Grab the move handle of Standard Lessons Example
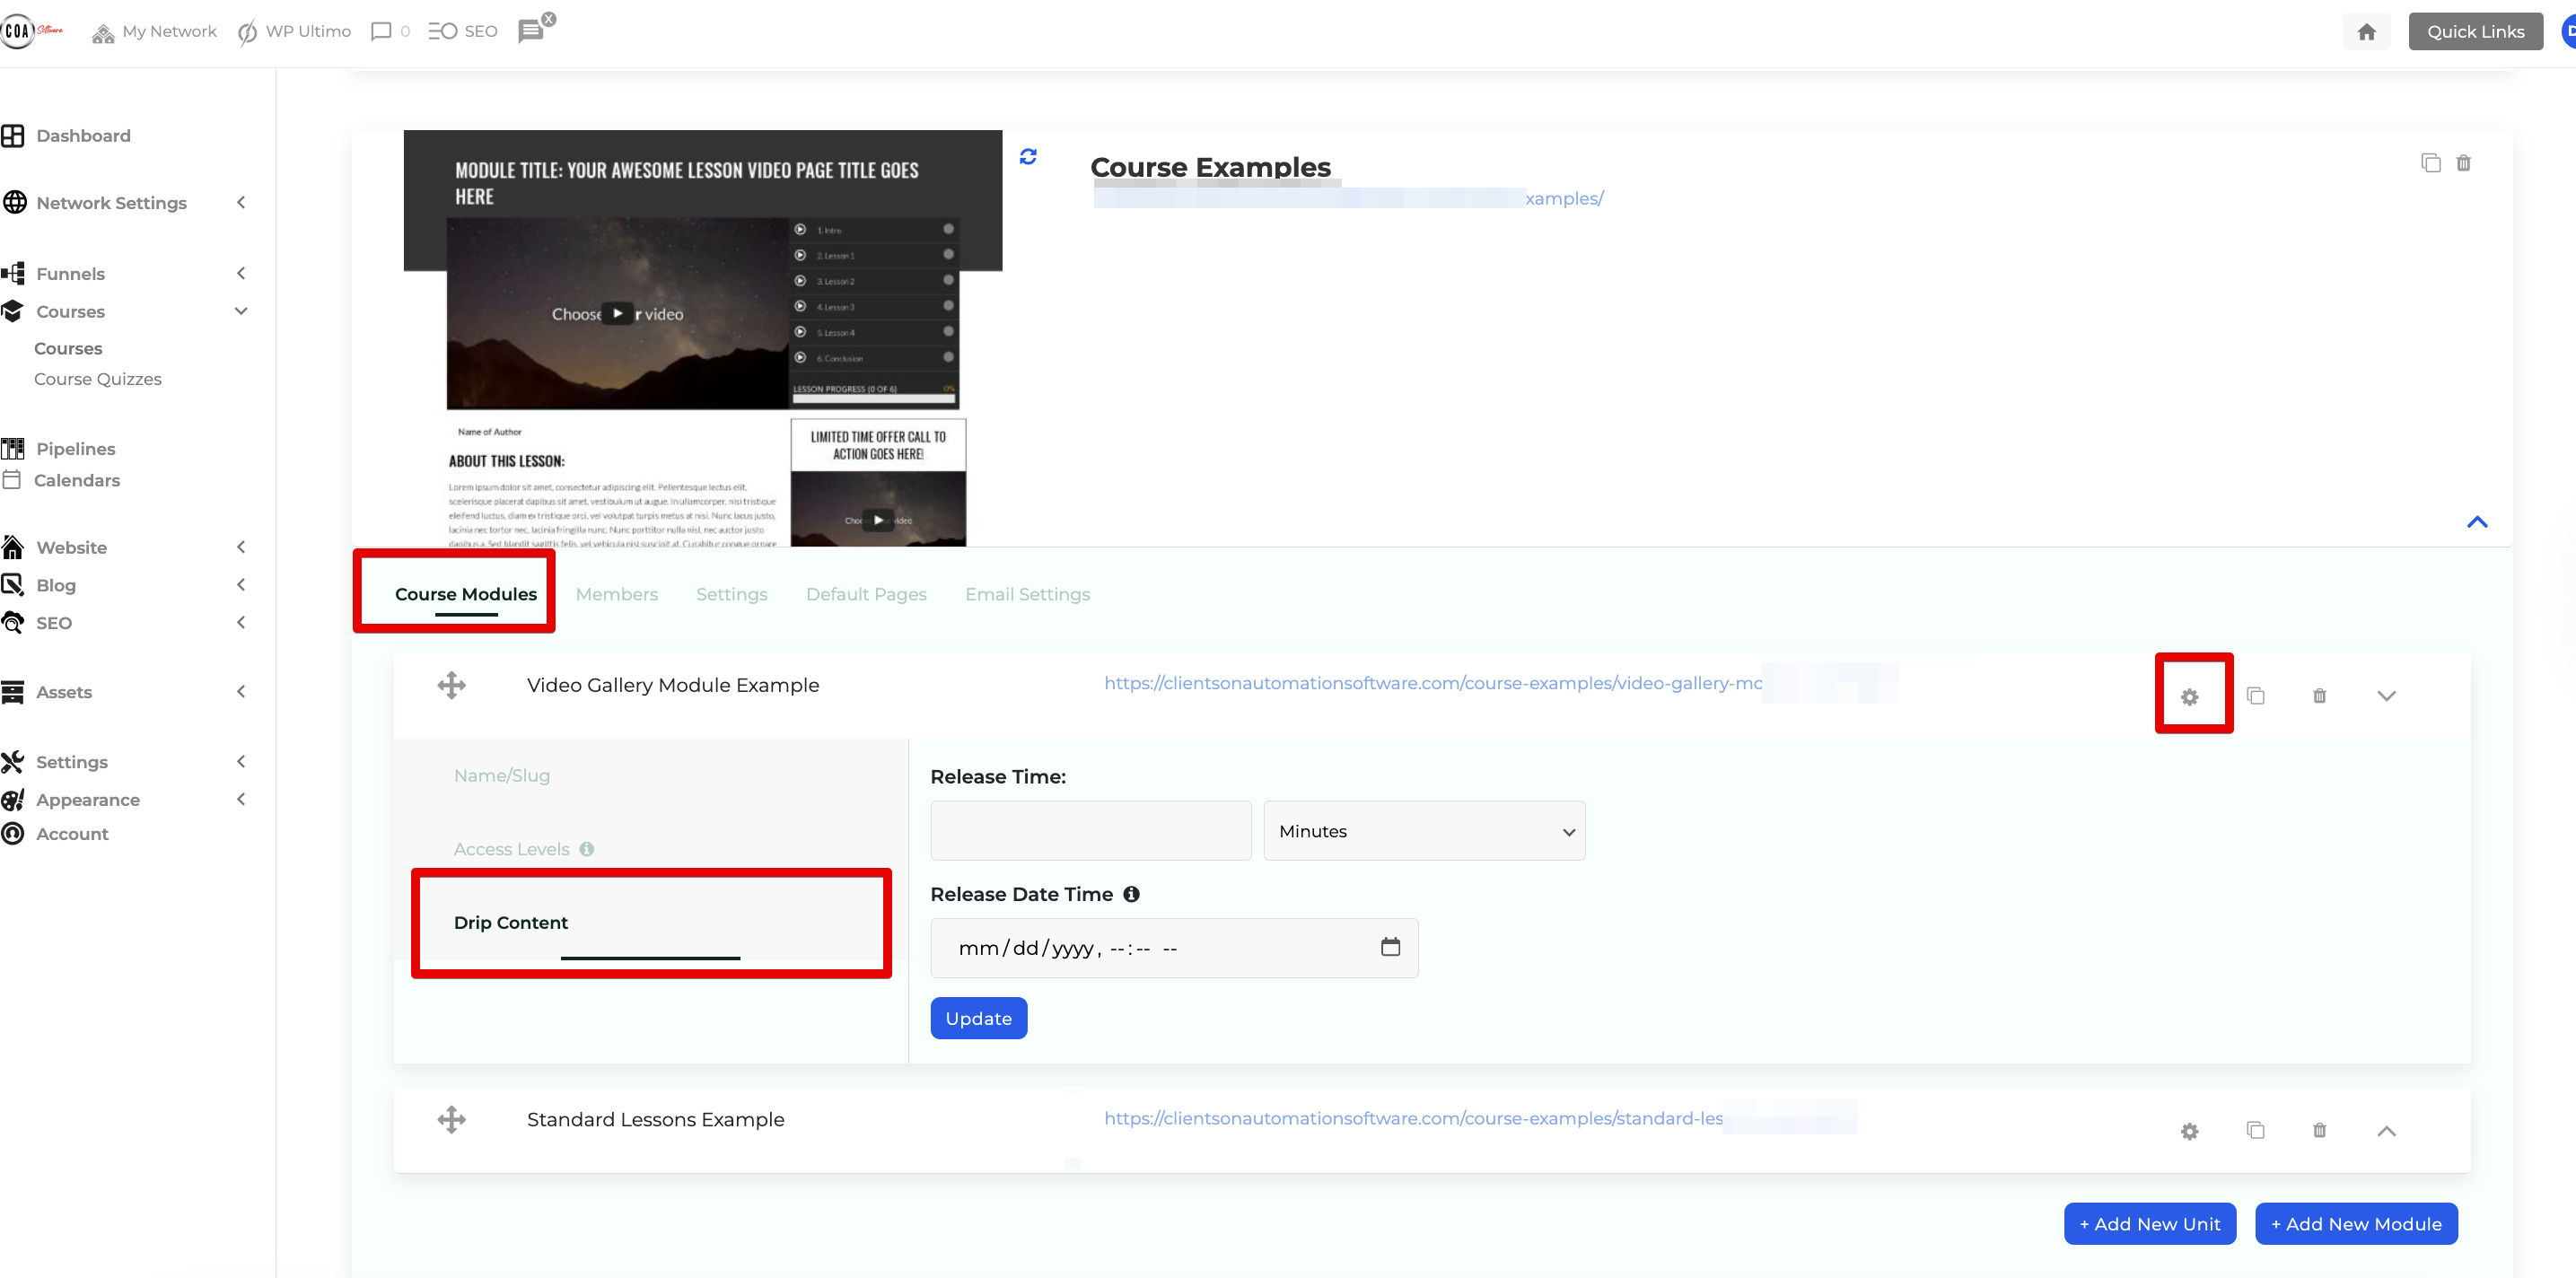 pos(451,1119)
